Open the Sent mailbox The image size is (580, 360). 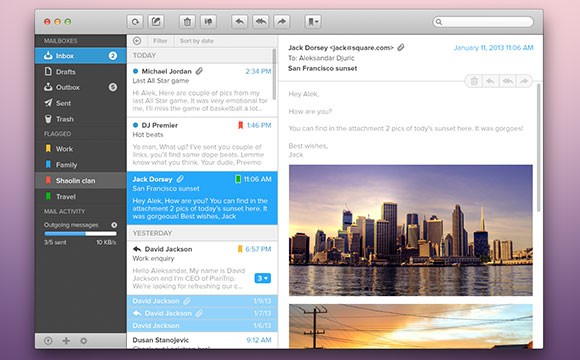tap(80, 103)
